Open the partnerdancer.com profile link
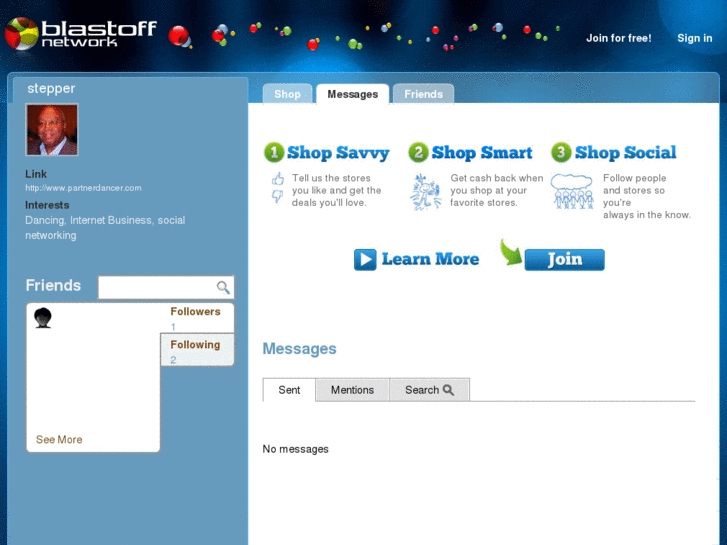This screenshot has height=545, width=727. pyautogui.click(x=83, y=188)
